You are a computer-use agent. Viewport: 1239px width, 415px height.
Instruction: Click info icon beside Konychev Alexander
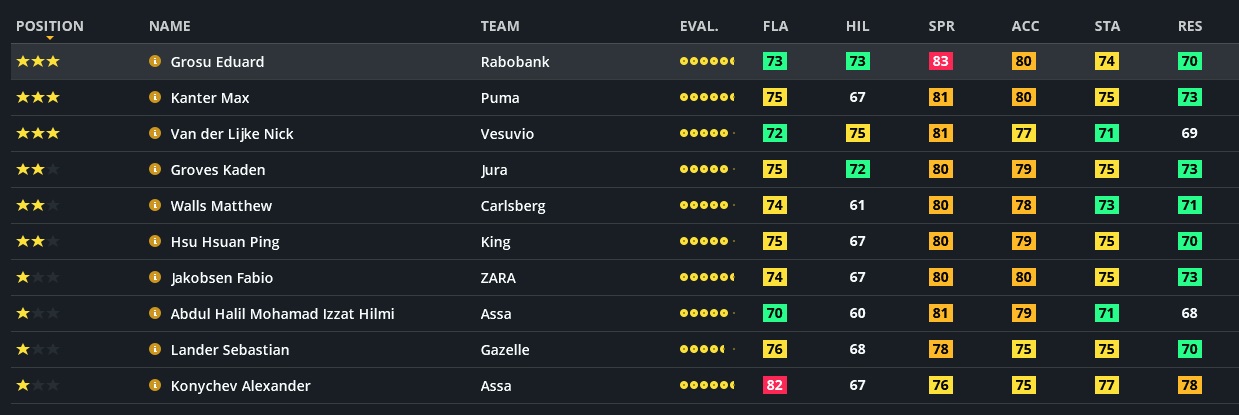click(x=155, y=386)
